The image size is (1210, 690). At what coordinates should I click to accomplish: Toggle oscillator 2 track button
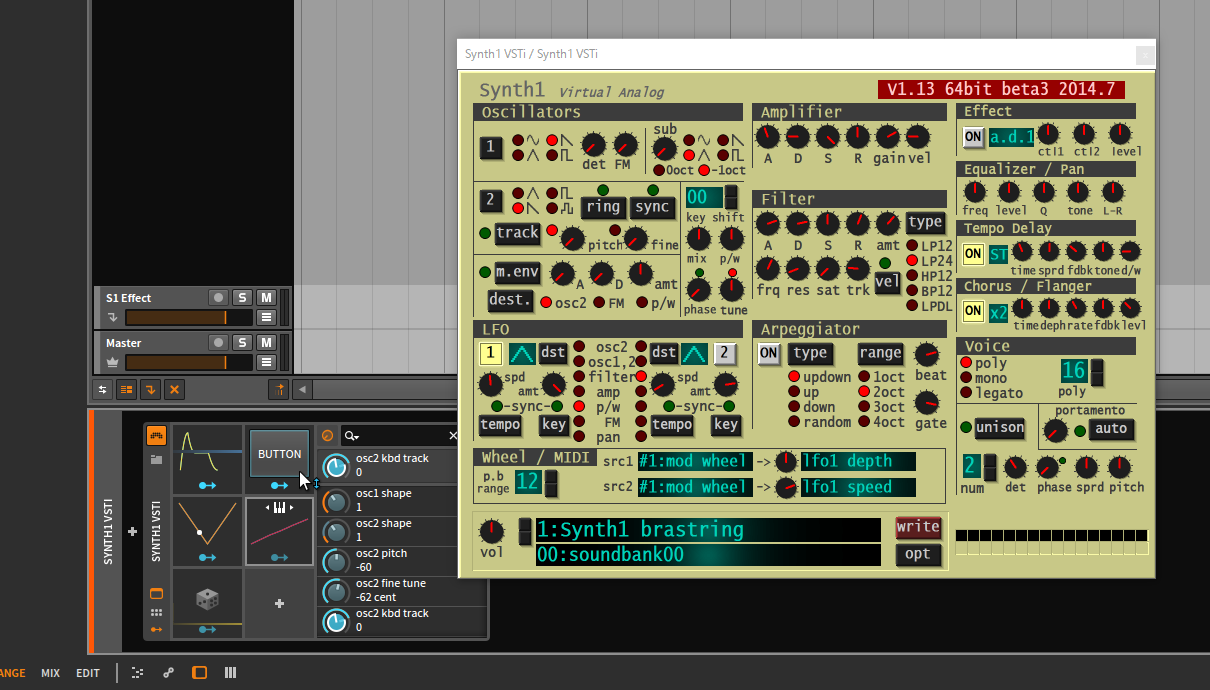pos(518,233)
